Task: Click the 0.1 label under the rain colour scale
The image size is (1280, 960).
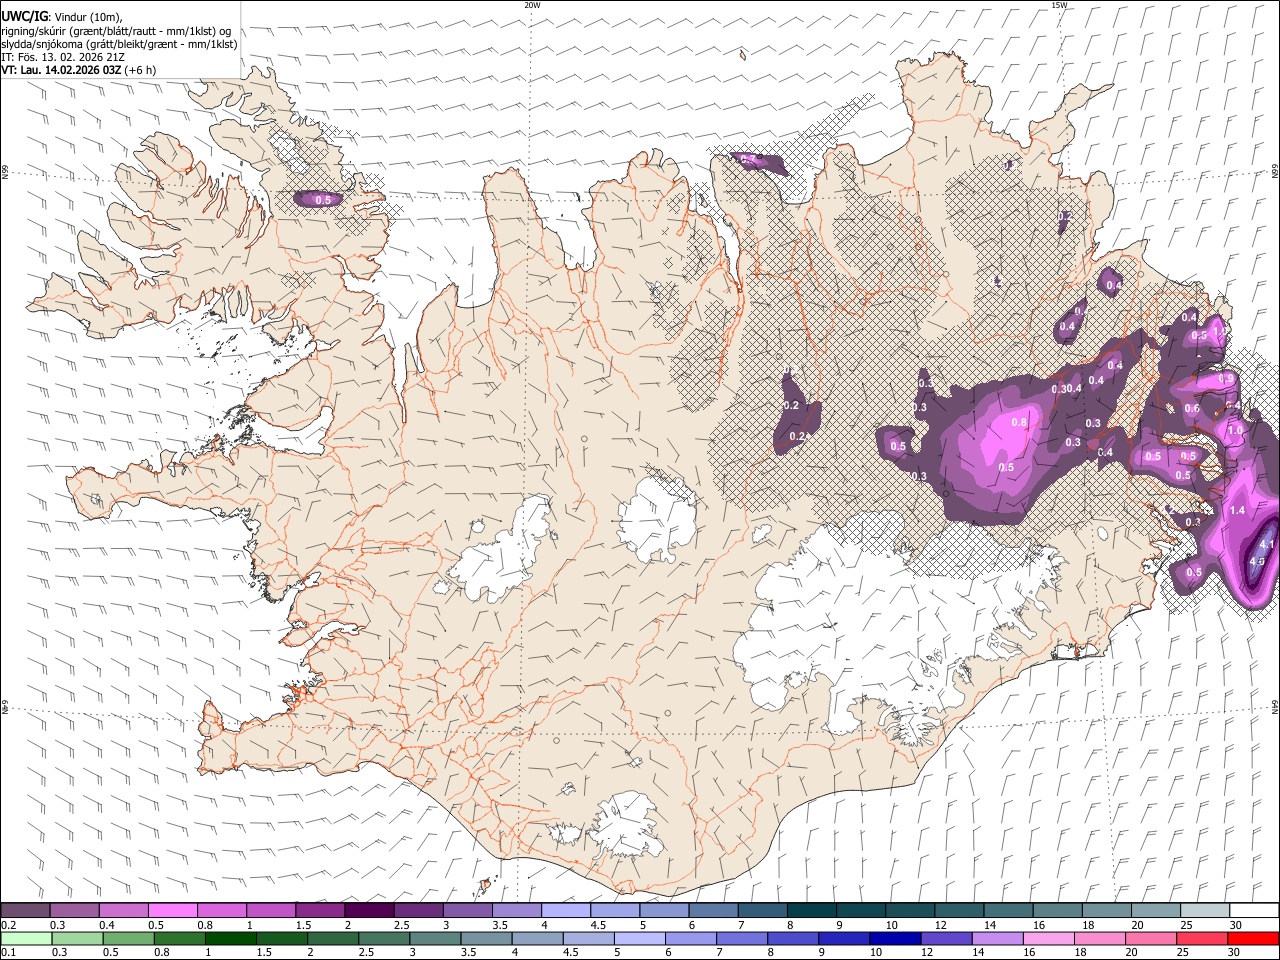Action: coord(8,952)
